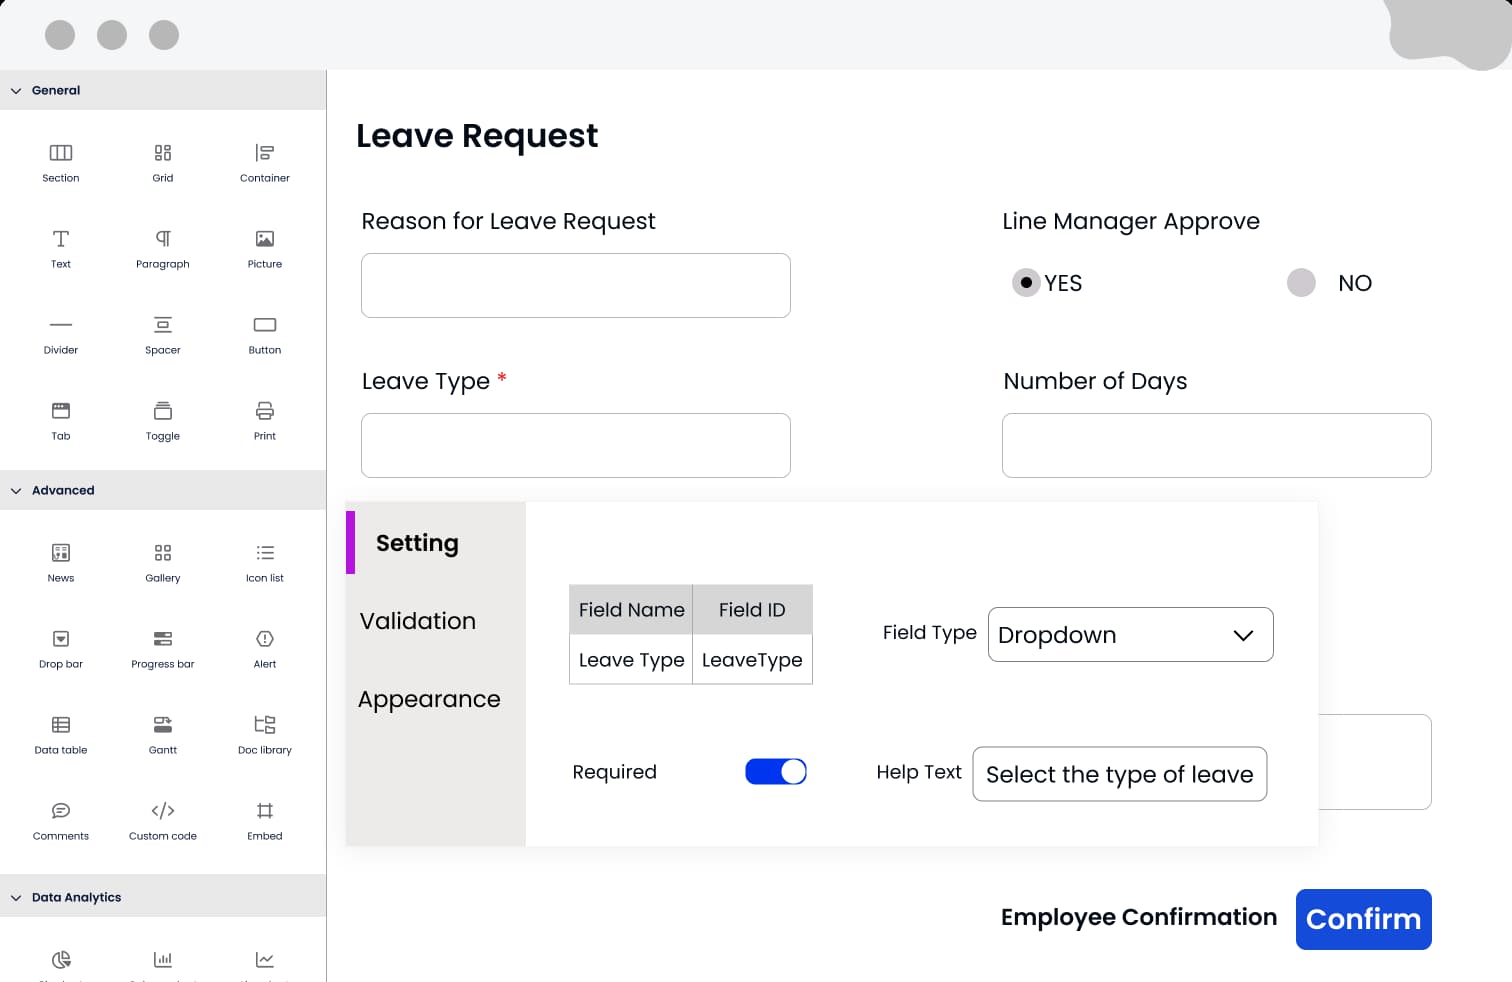Viewport: 1512px width, 982px height.
Task: Pick the Grid layout icon
Action: [x=163, y=153]
